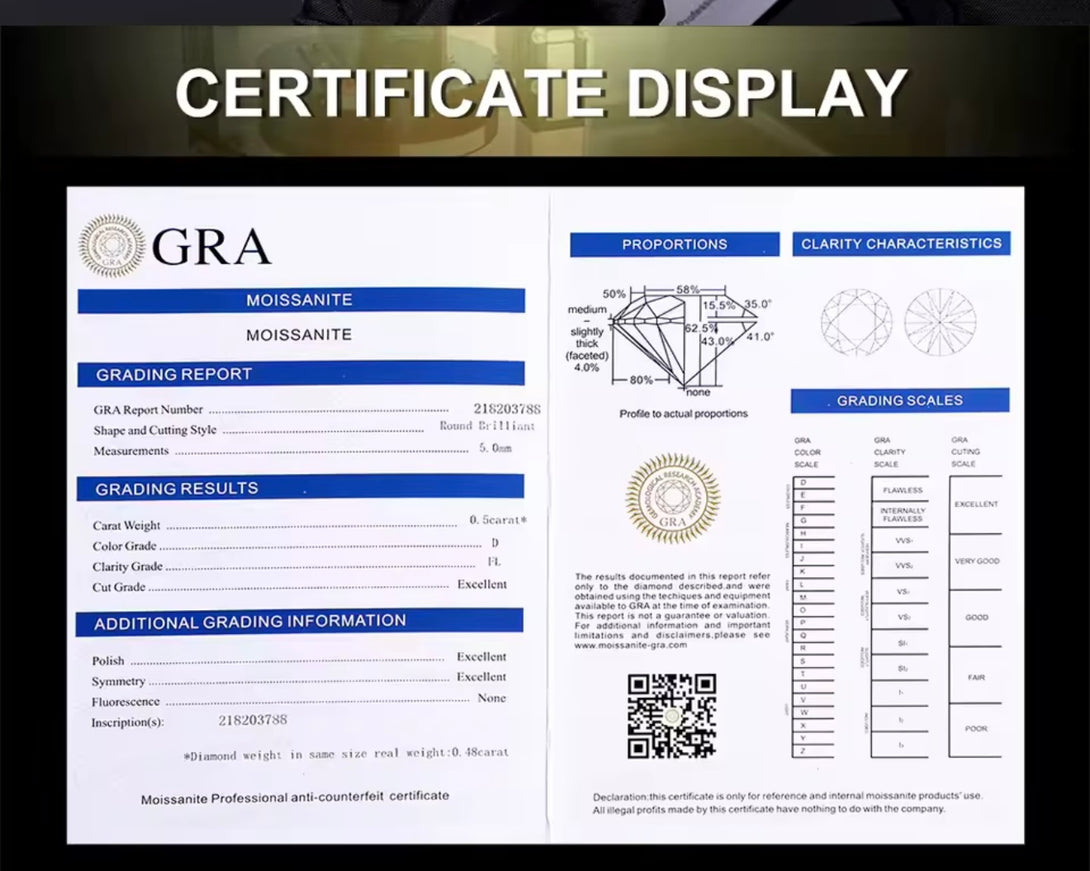Click the 35.0° crown angle label
This screenshot has width=1090, height=871.
(x=758, y=304)
